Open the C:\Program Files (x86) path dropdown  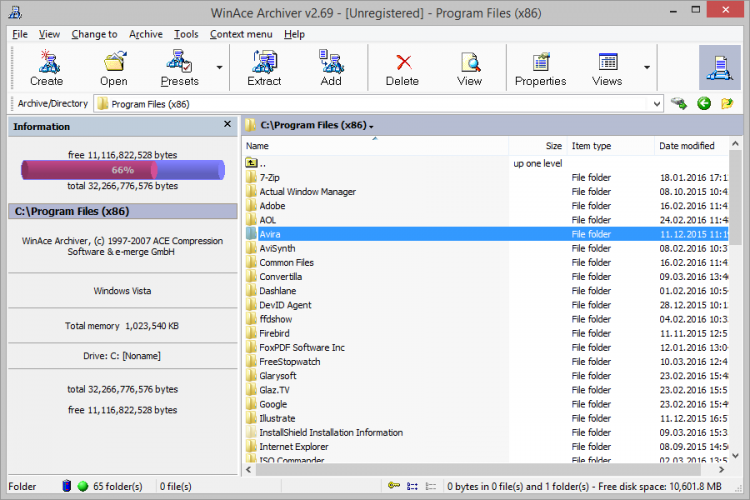pos(372,126)
